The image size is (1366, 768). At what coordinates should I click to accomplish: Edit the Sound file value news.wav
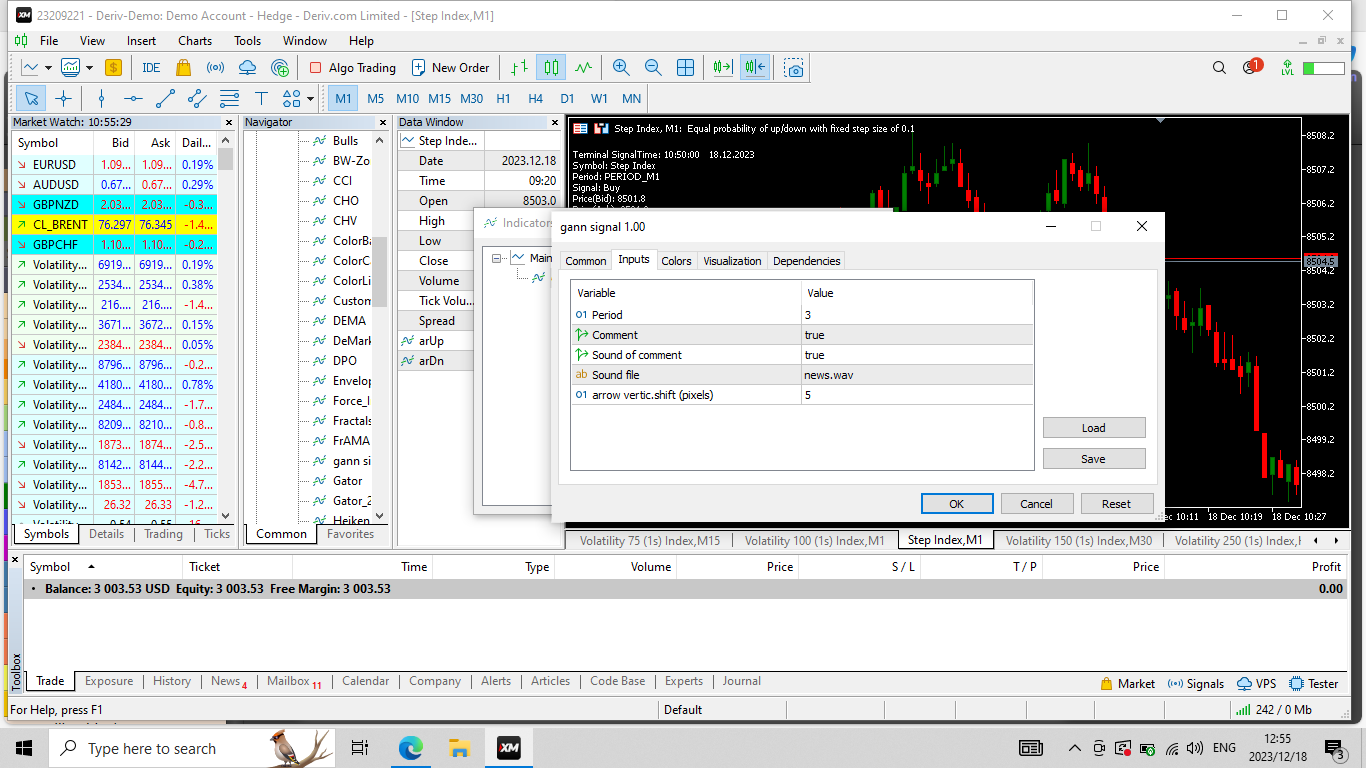click(917, 375)
